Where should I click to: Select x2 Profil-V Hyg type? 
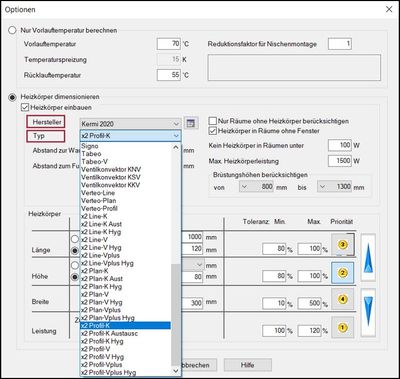click(125, 357)
